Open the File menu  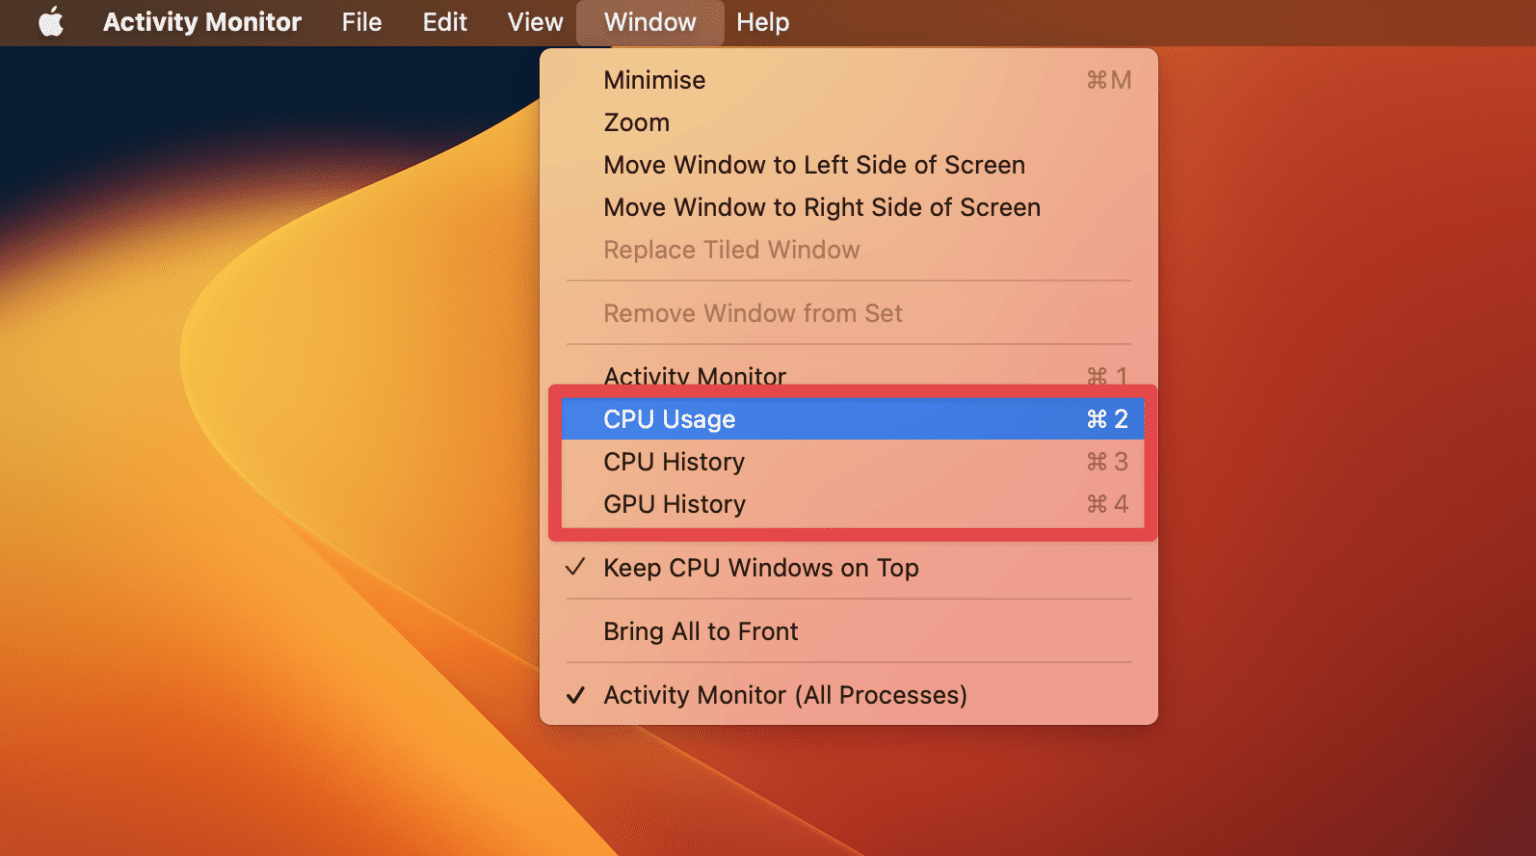click(361, 22)
